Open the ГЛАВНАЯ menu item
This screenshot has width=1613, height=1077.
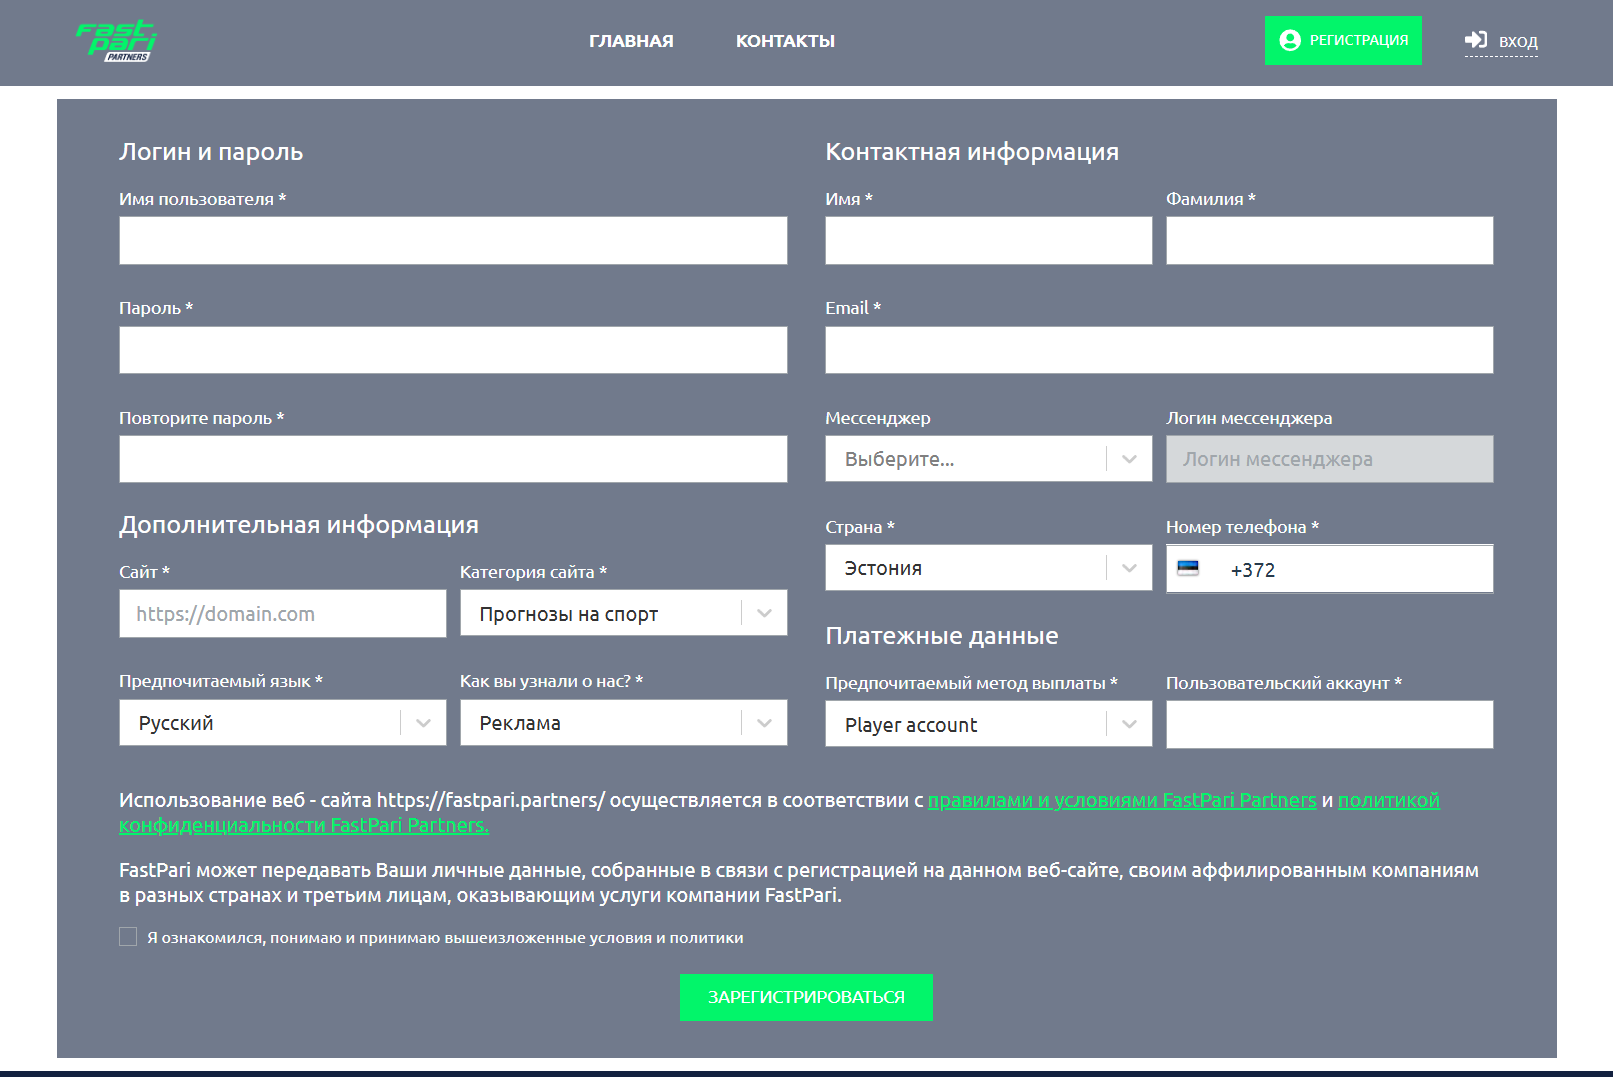click(x=631, y=41)
